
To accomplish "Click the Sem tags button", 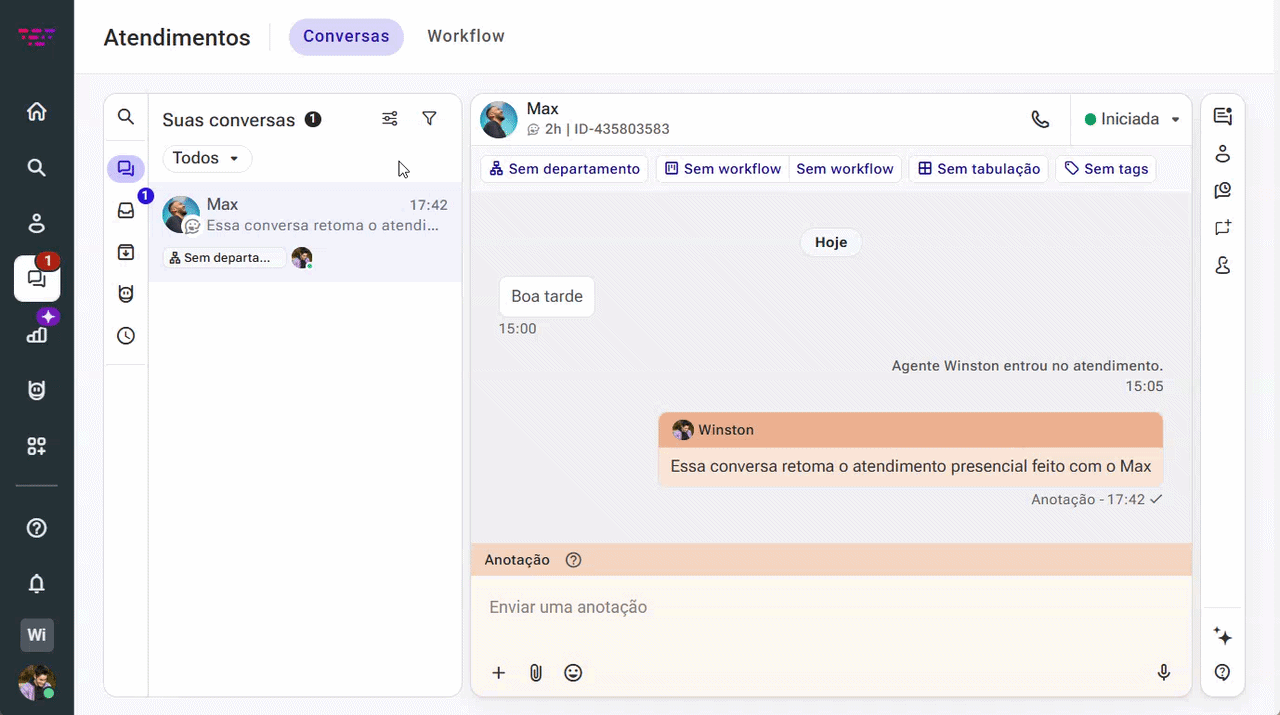I will [1106, 169].
